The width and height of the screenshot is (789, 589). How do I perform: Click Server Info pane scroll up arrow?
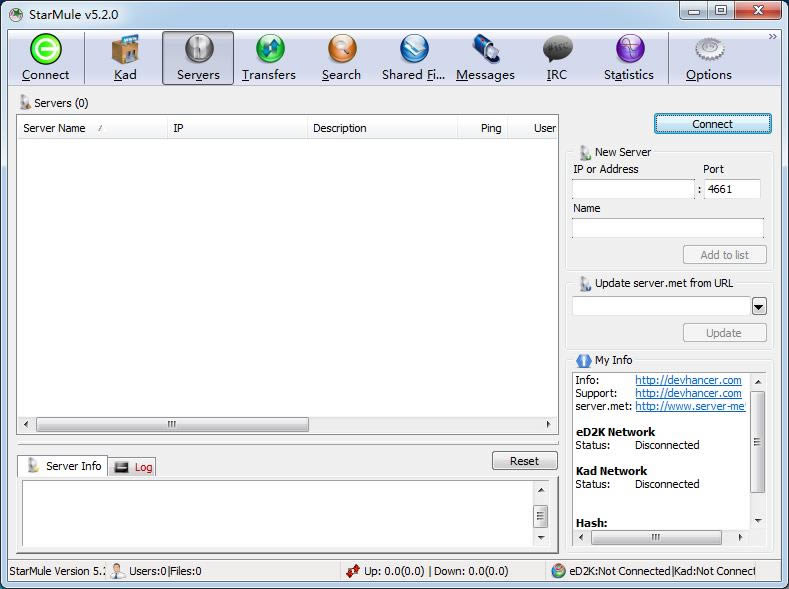(541, 490)
